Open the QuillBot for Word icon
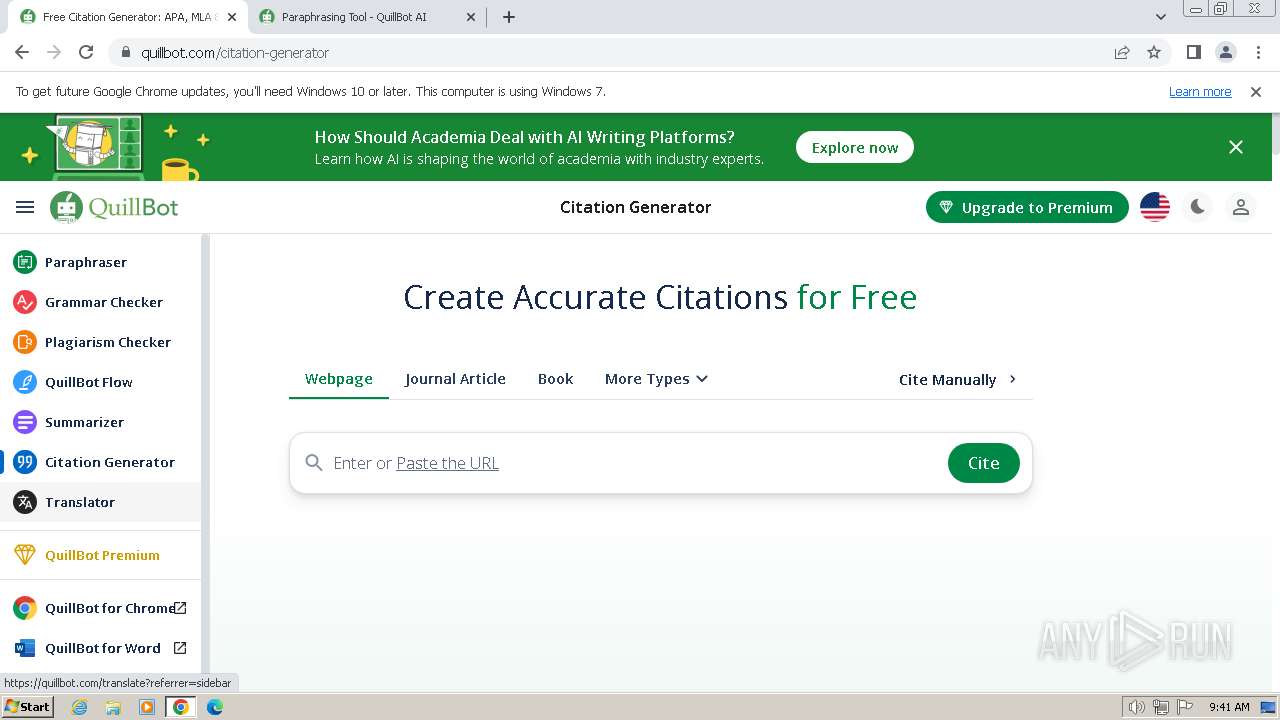The height and width of the screenshot is (720, 1280). [x=25, y=648]
